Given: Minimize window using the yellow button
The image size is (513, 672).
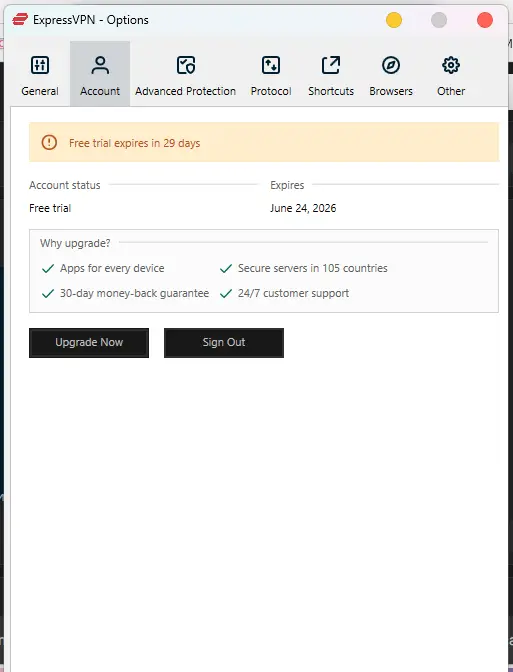Looking at the screenshot, I should click(x=394, y=20).
